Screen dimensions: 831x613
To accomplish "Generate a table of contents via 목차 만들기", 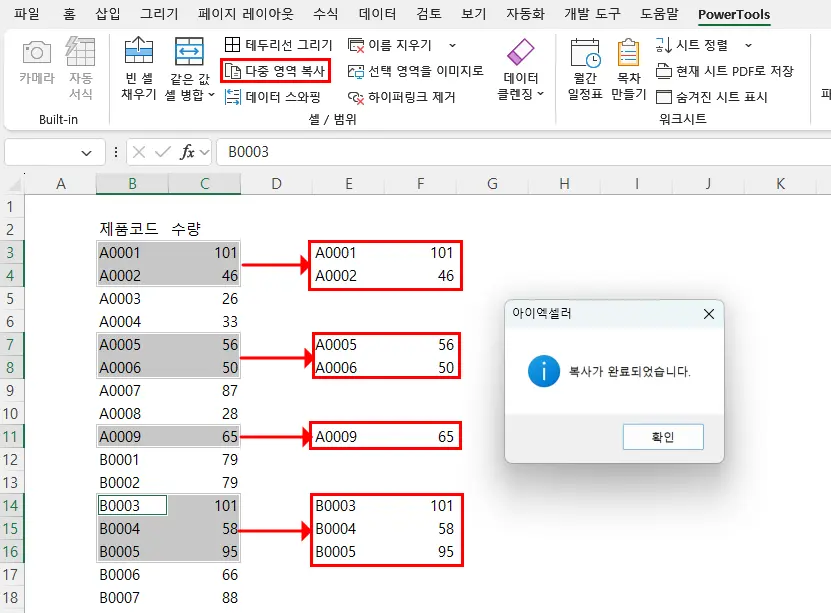I will coord(627,69).
